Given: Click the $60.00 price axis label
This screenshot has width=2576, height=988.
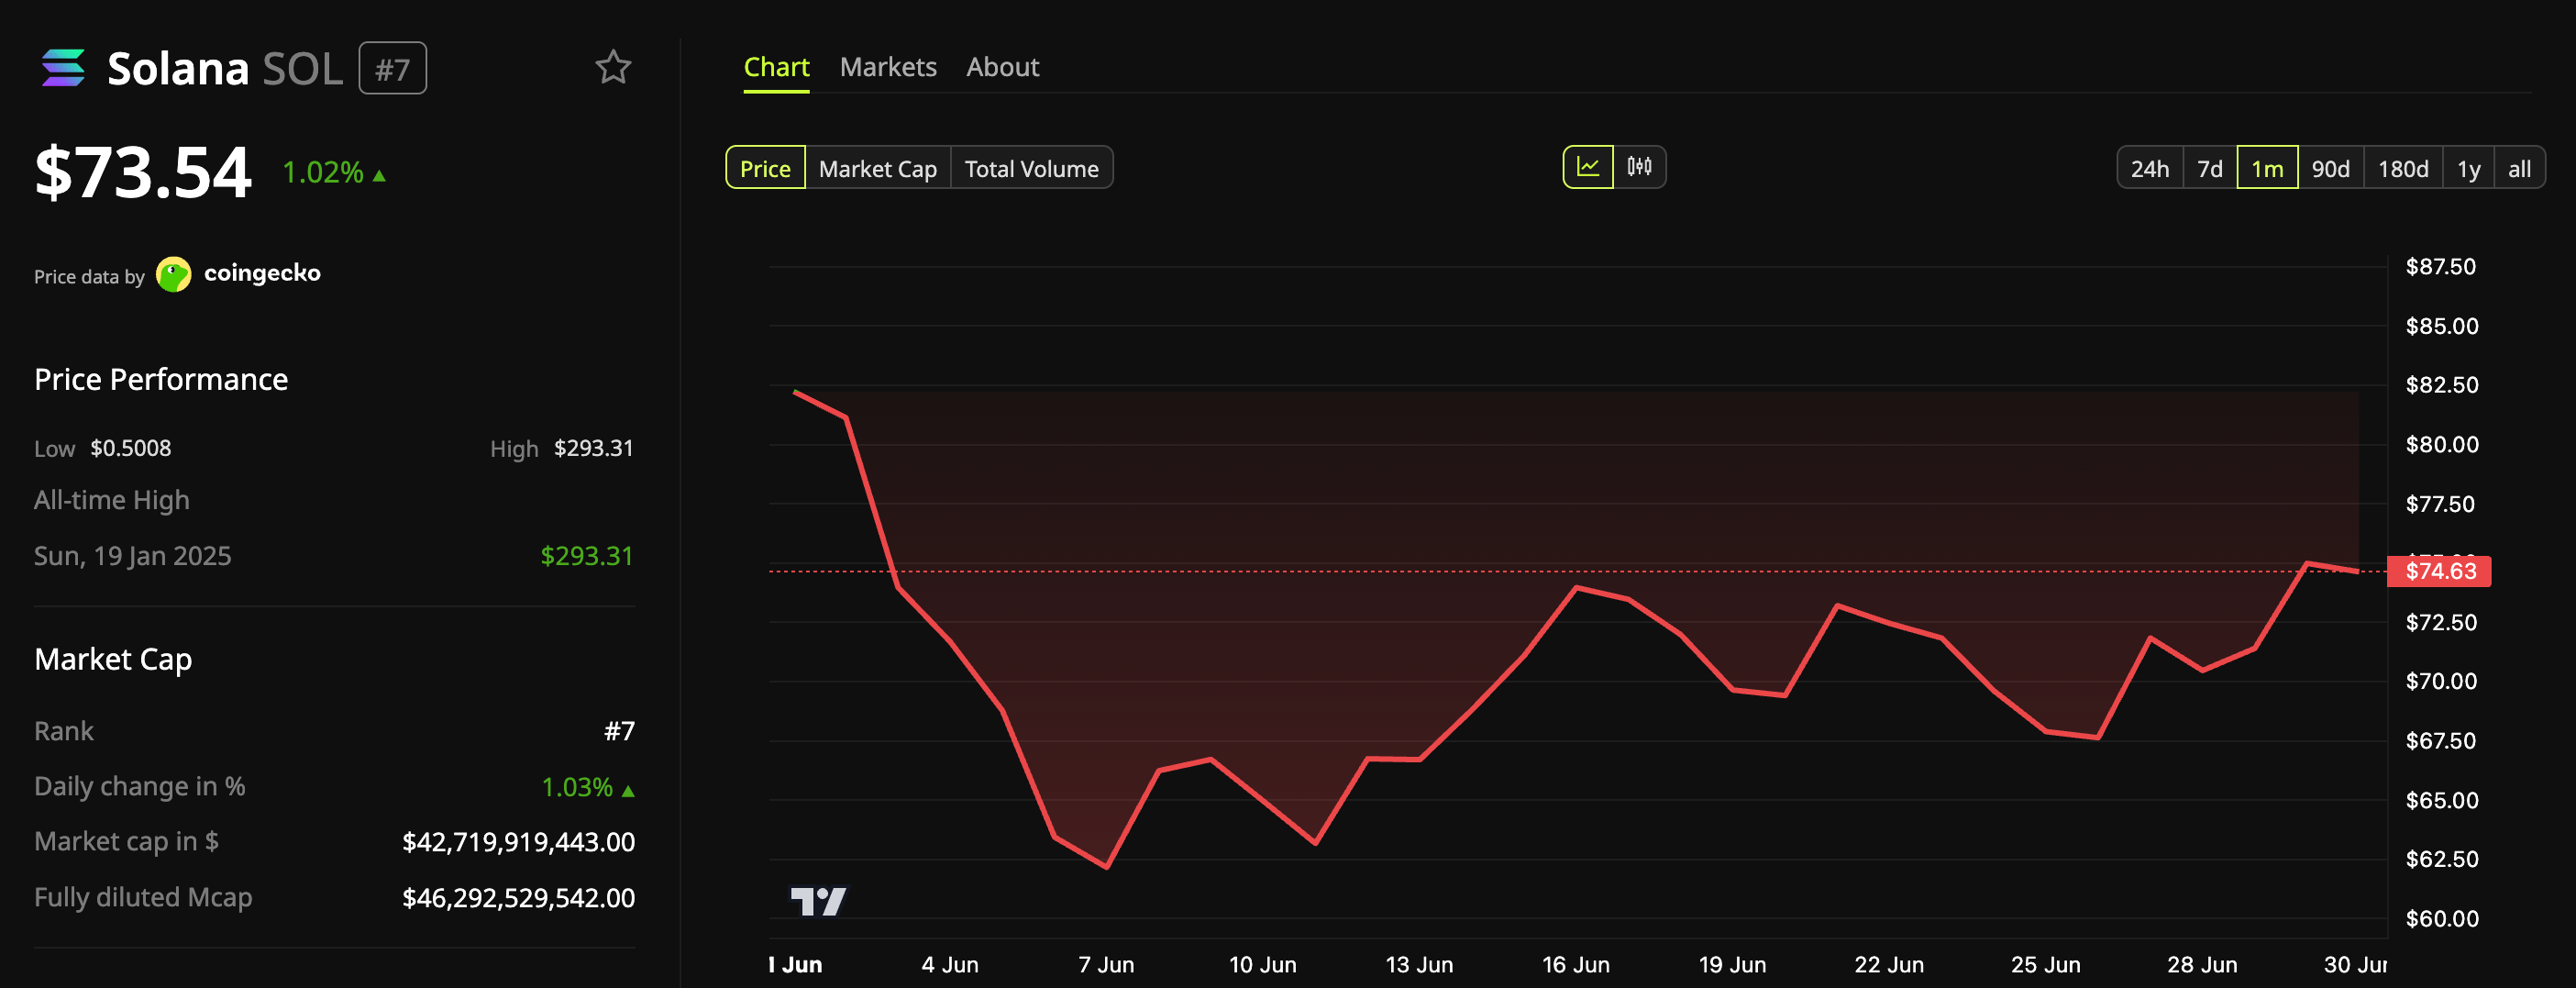Looking at the screenshot, I should coord(2441,918).
